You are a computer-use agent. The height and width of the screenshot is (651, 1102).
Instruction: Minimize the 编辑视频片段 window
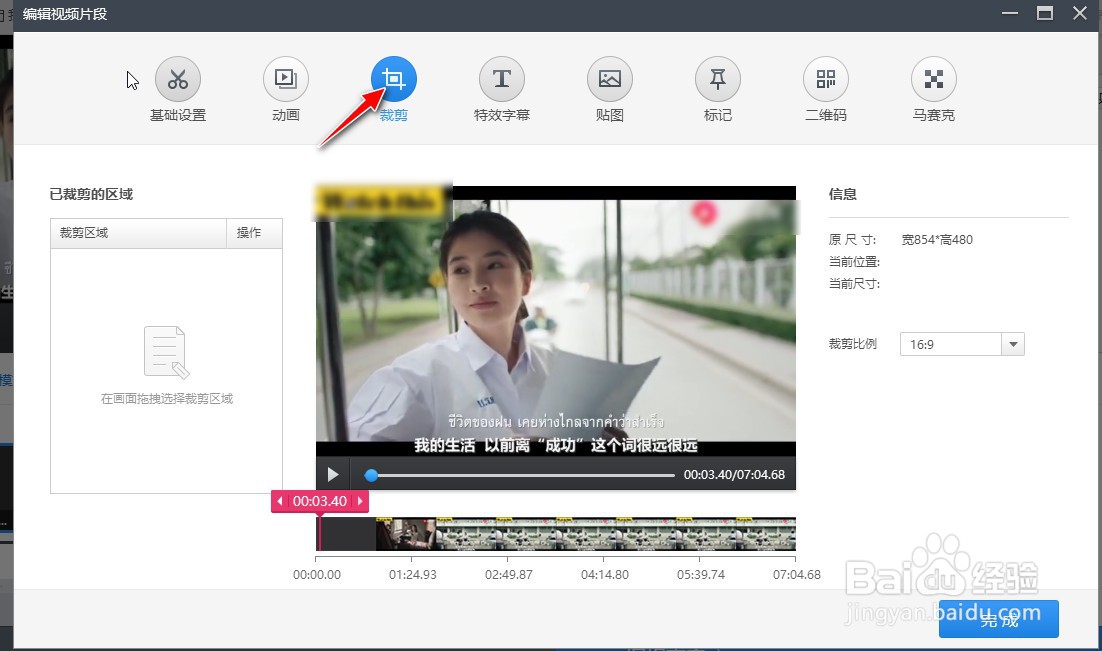[x=1010, y=13]
